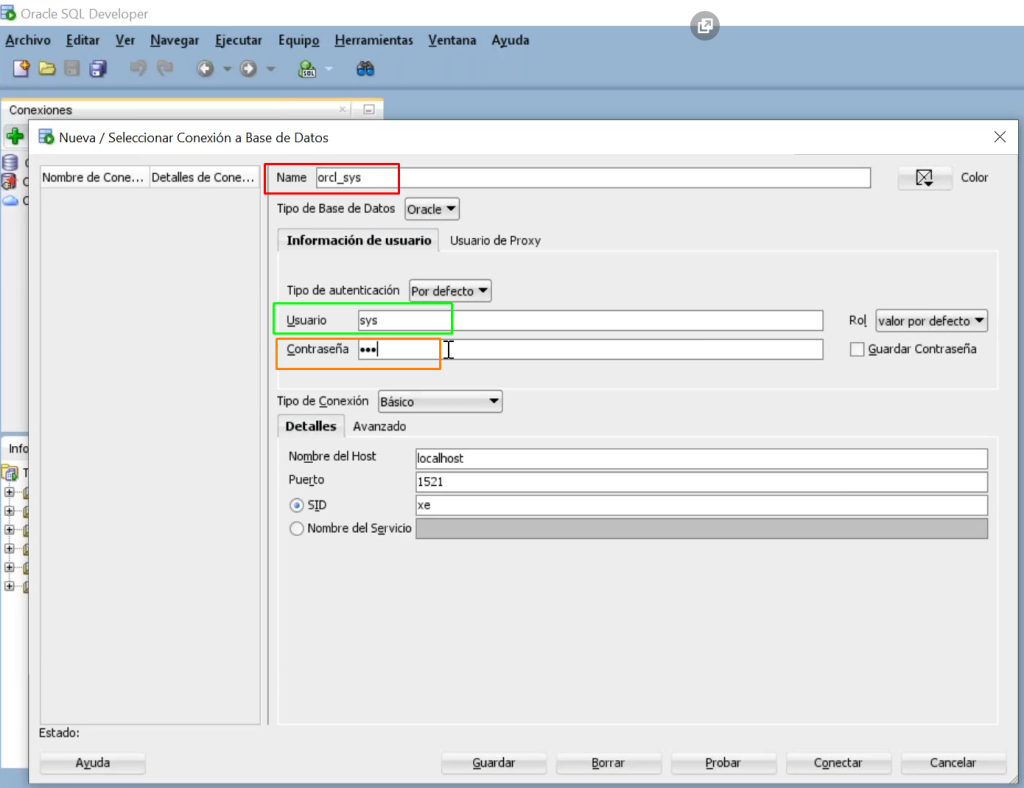This screenshot has width=1024, height=788.
Task: Switch to the Avanzado tab
Action: pyautogui.click(x=379, y=426)
